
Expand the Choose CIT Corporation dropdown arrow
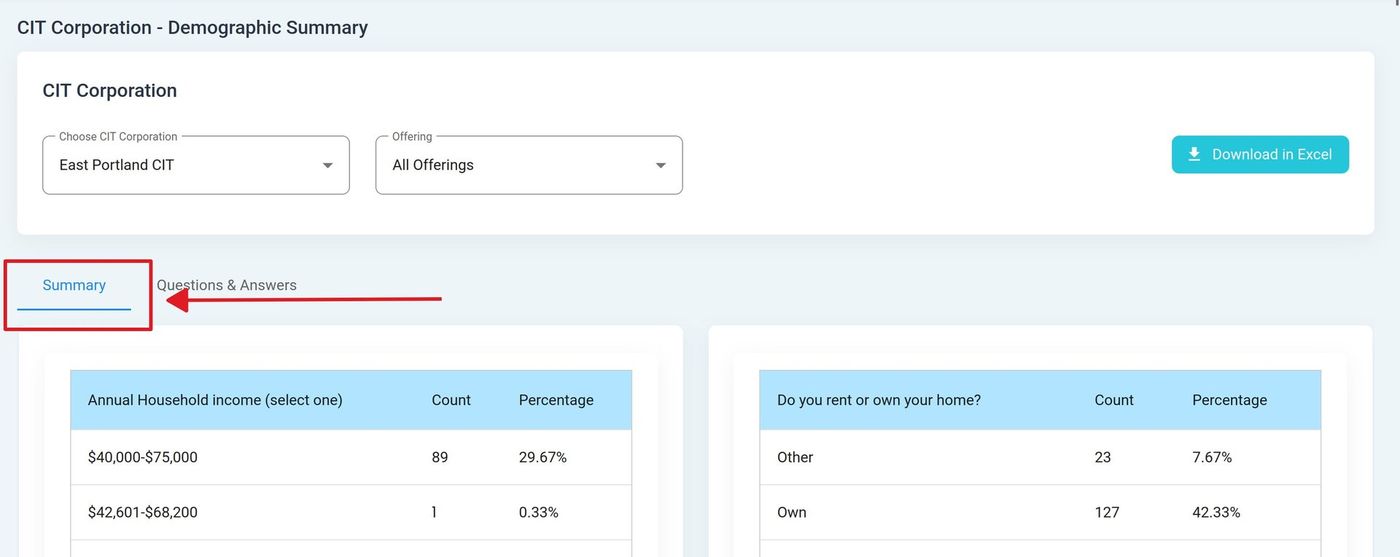tap(327, 165)
